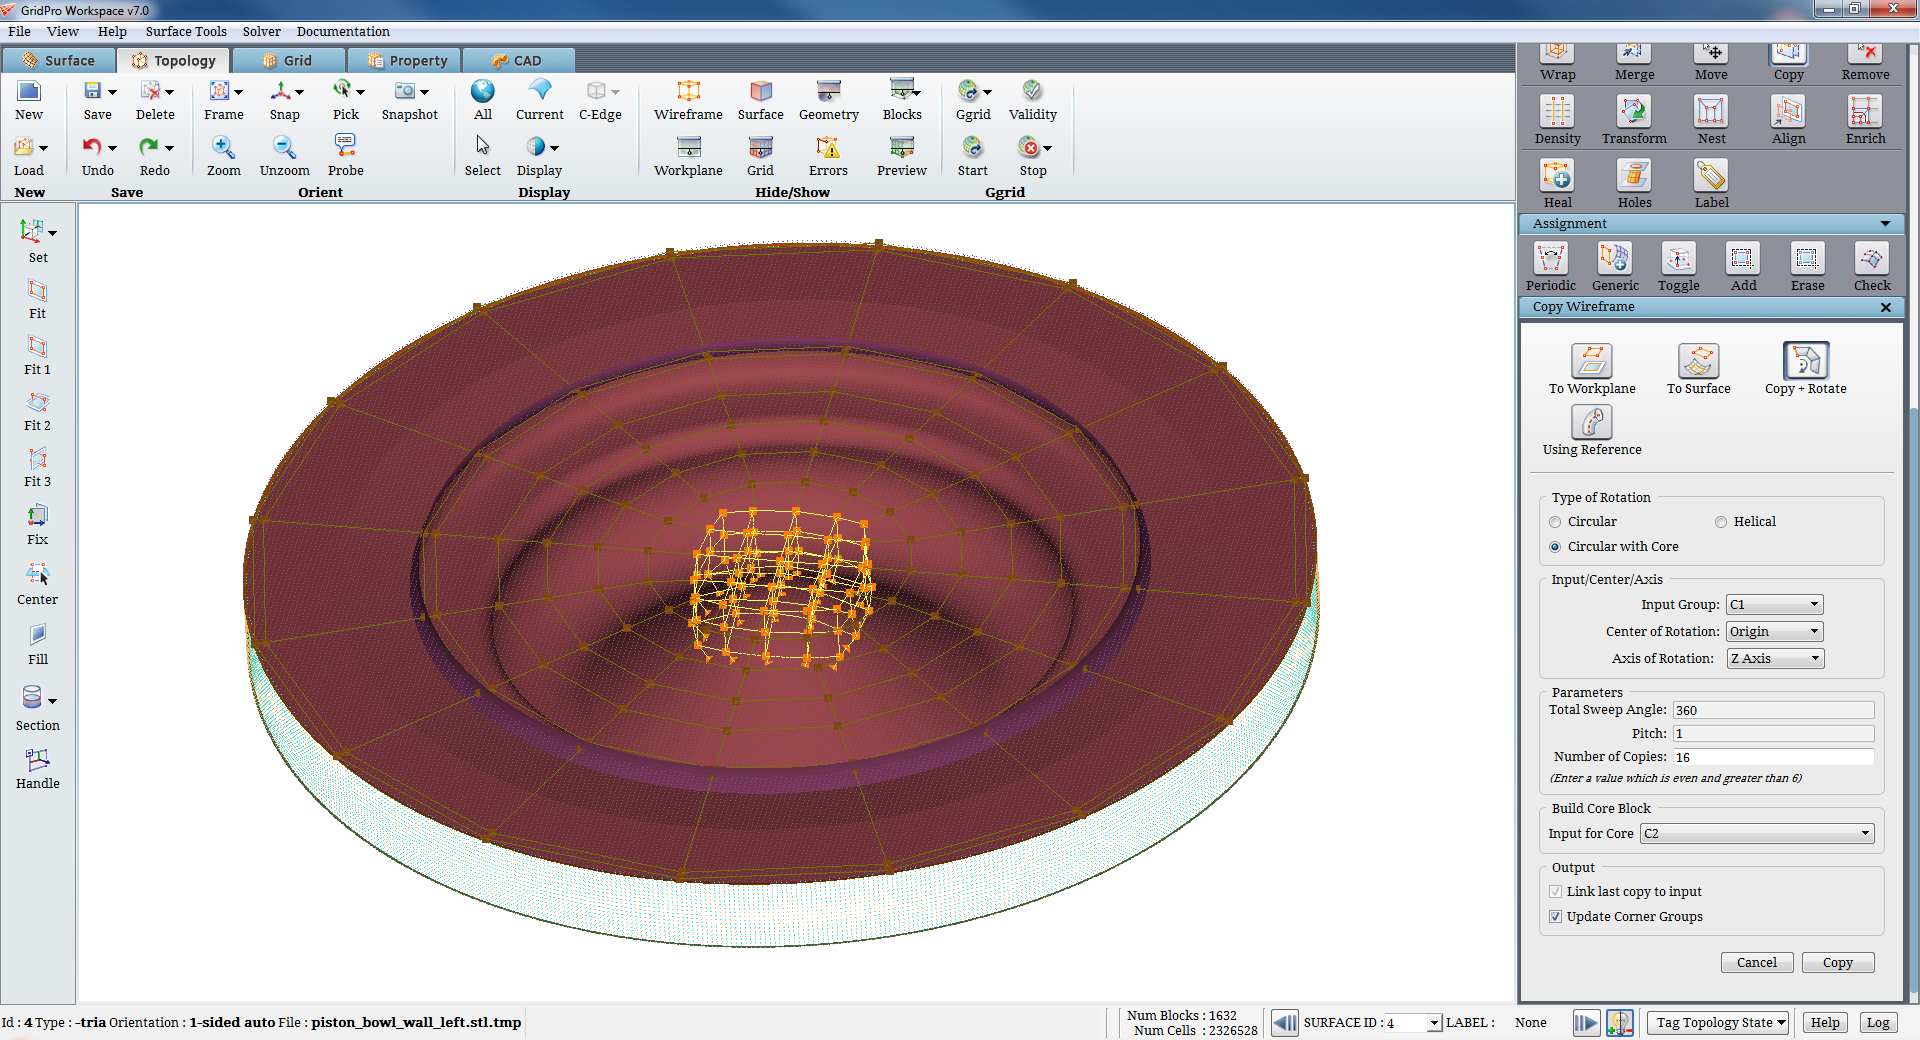The image size is (1920, 1040).
Task: Select Circular with Core option
Action: point(1555,547)
